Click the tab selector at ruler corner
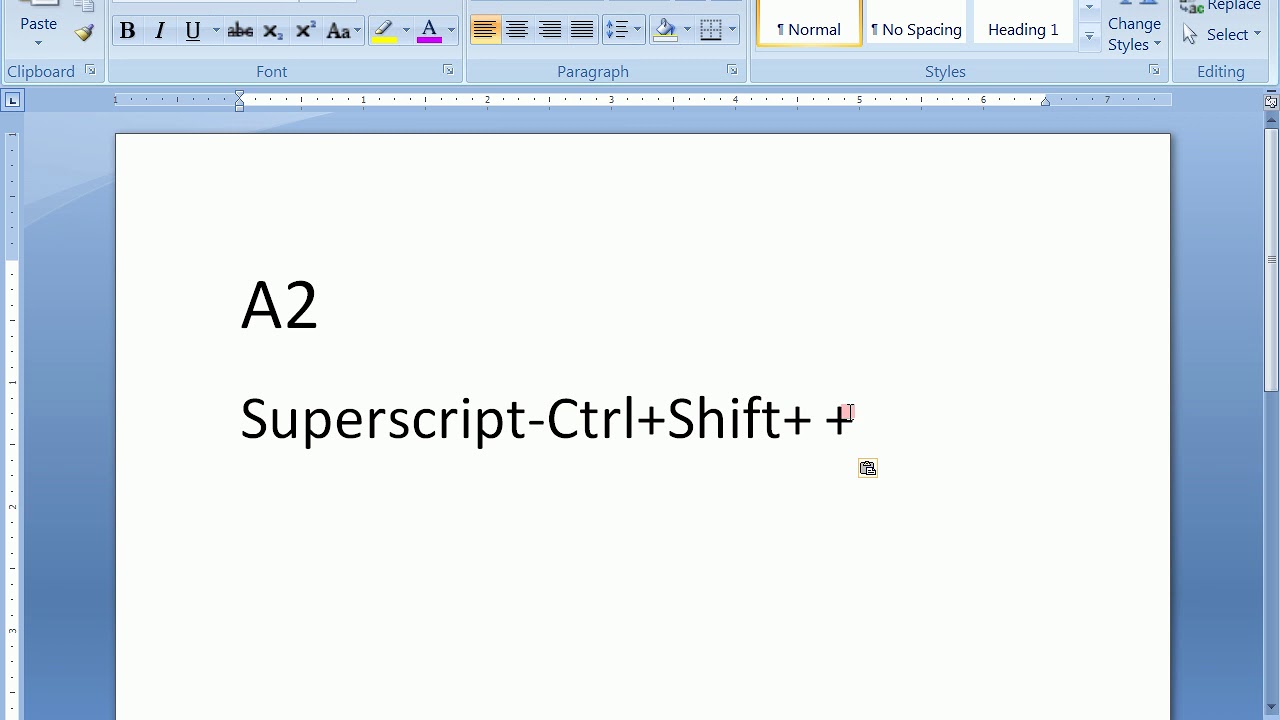Viewport: 1280px width, 720px height. click(13, 100)
